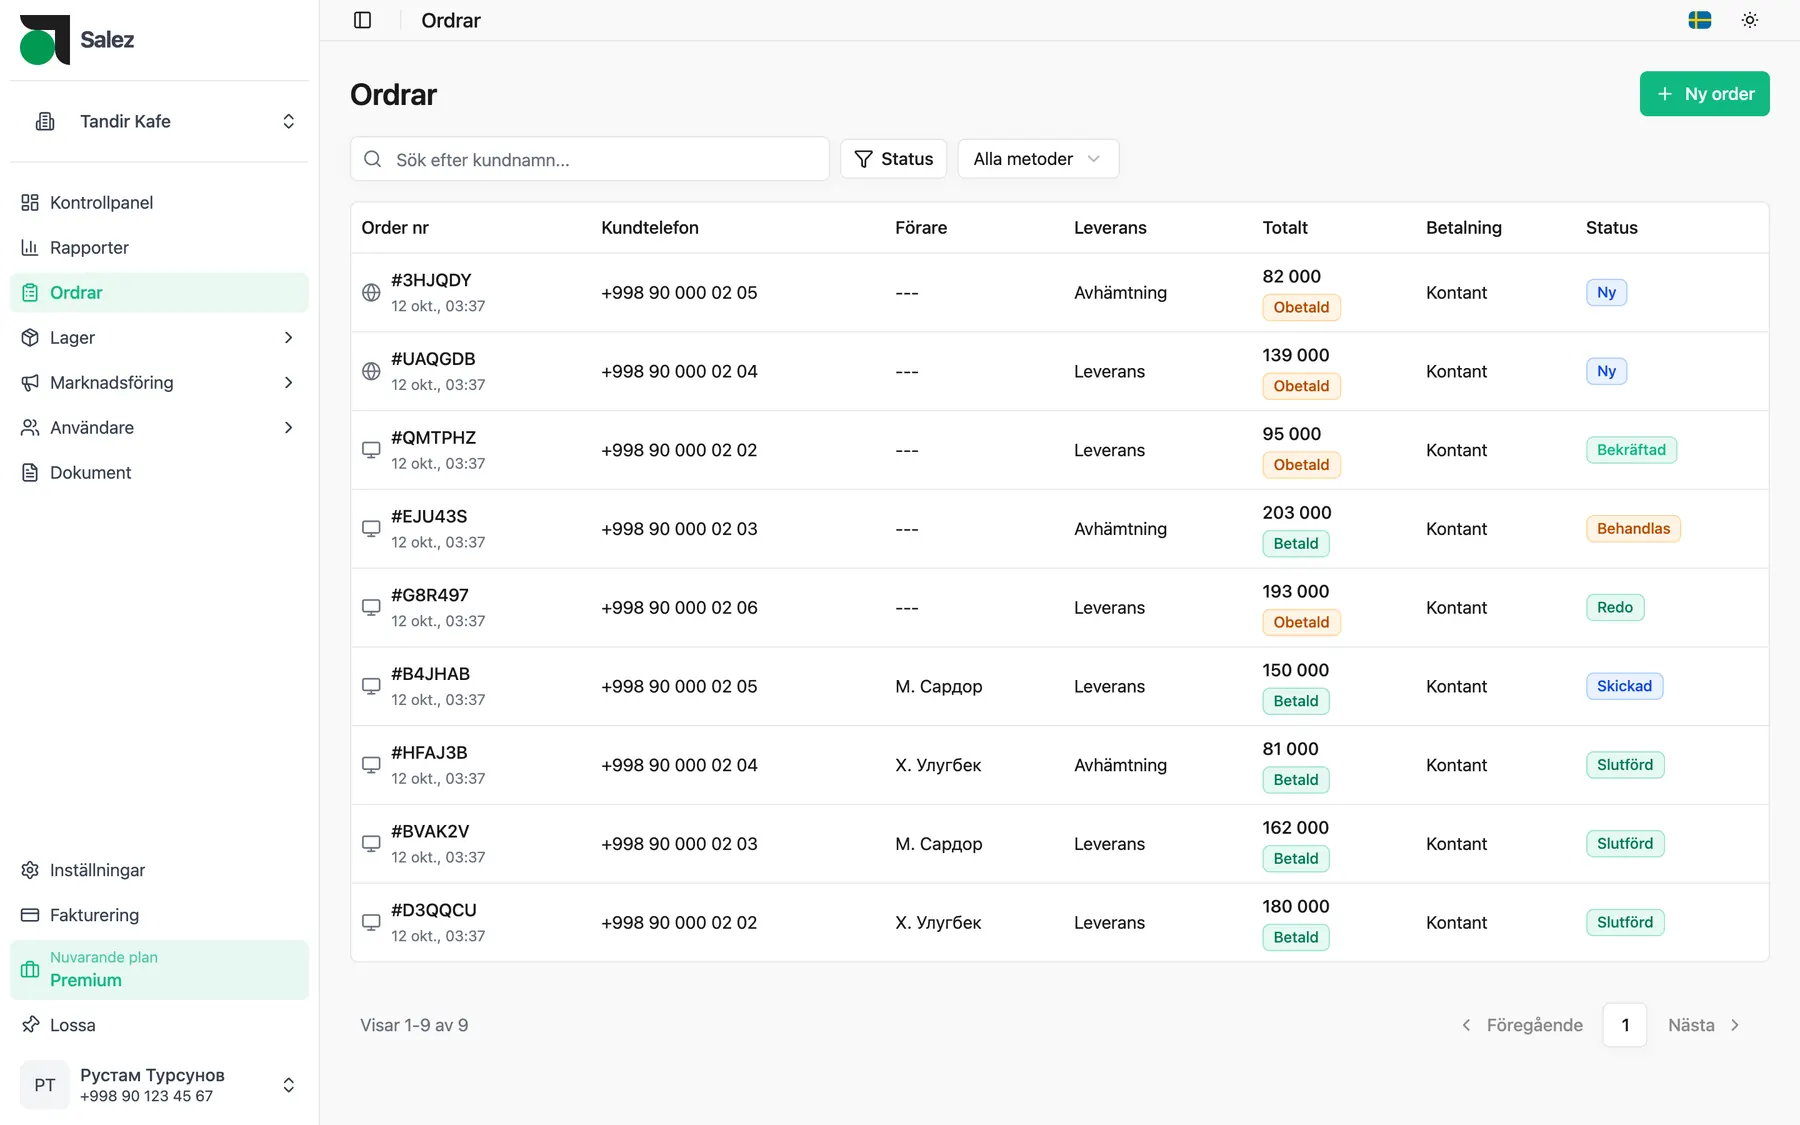Click the Lossa pin icon

coord(30,1025)
